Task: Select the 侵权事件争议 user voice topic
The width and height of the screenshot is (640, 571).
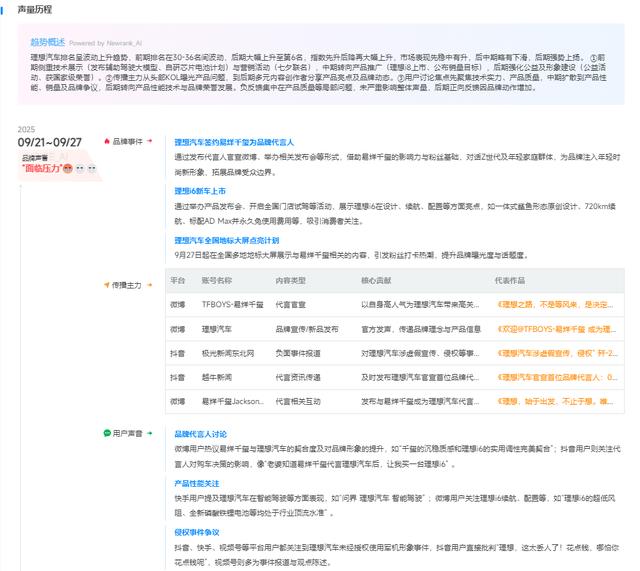Action: (198, 532)
